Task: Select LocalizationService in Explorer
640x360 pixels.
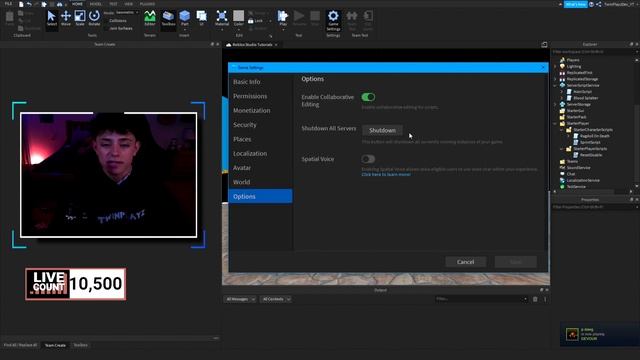Action: tap(580, 180)
